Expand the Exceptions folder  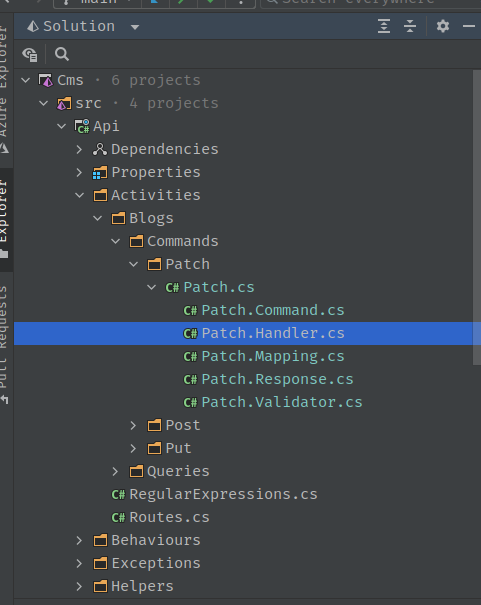79,563
